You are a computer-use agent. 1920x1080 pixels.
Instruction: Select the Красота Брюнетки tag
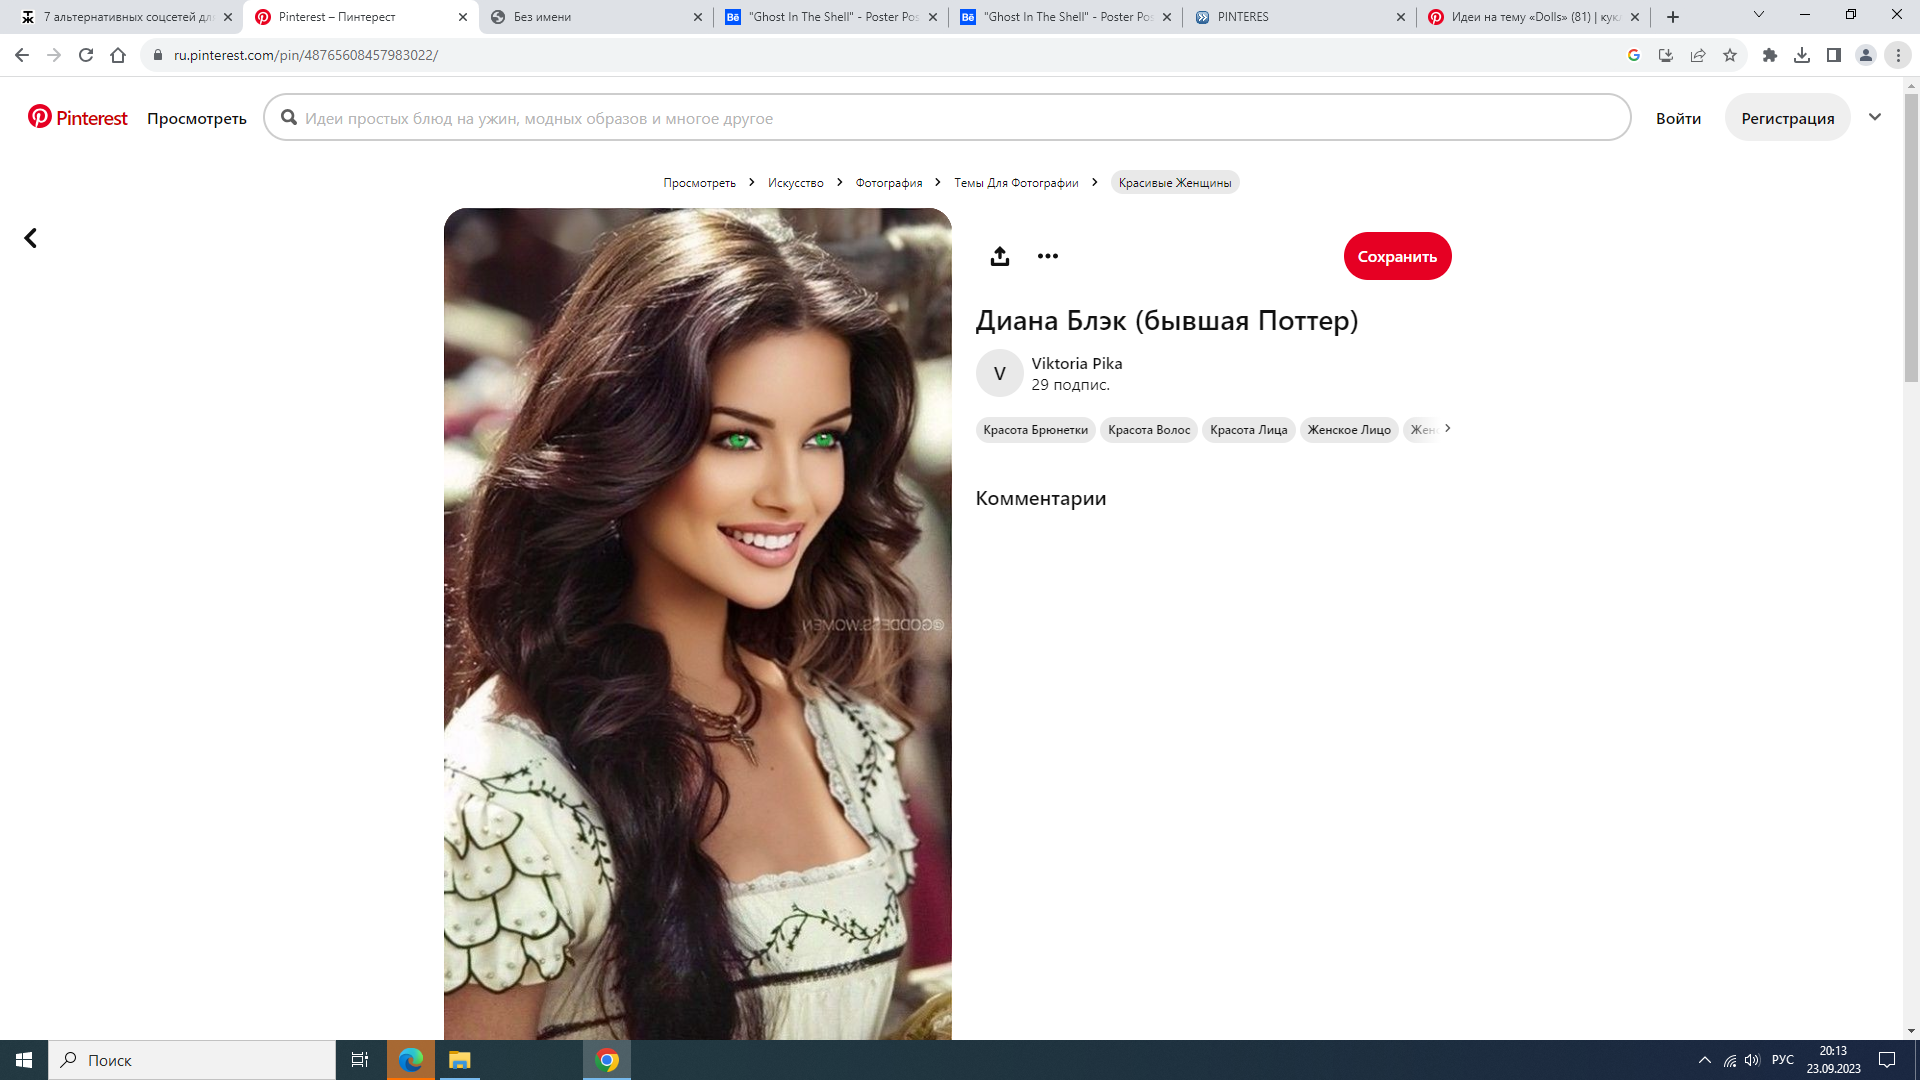(1035, 430)
